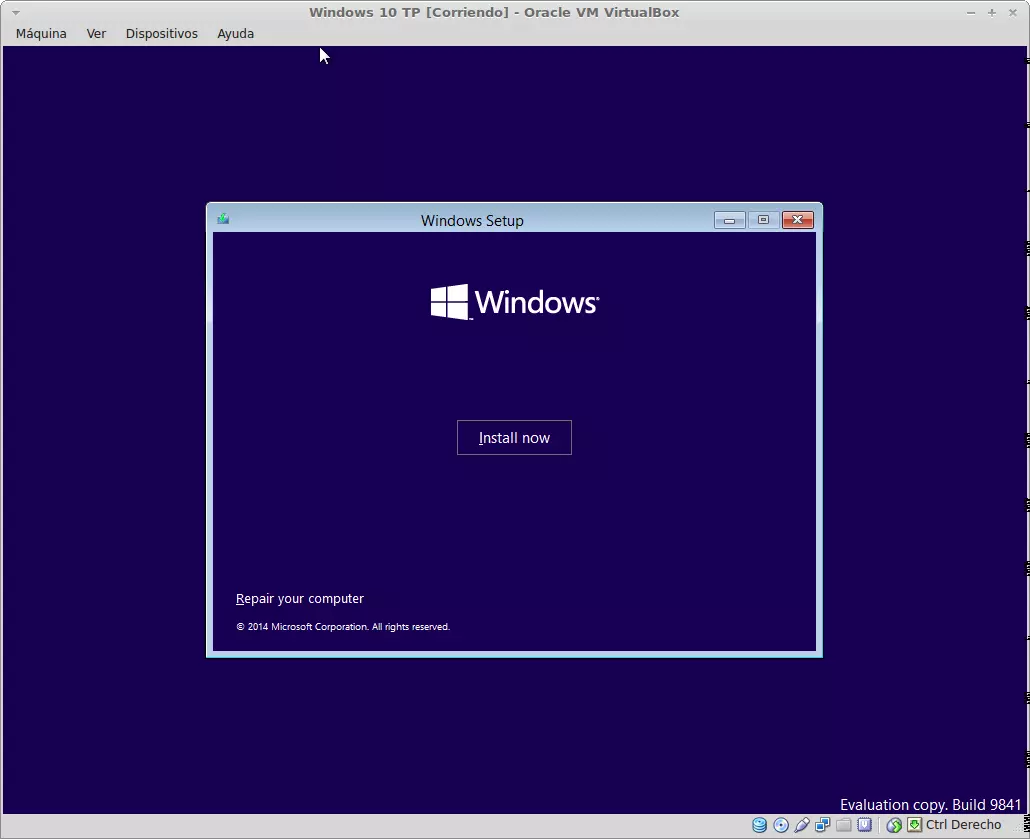Screen dimensions: 1030x839
Task: Click the virtualization chip status icon
Action: point(864,825)
